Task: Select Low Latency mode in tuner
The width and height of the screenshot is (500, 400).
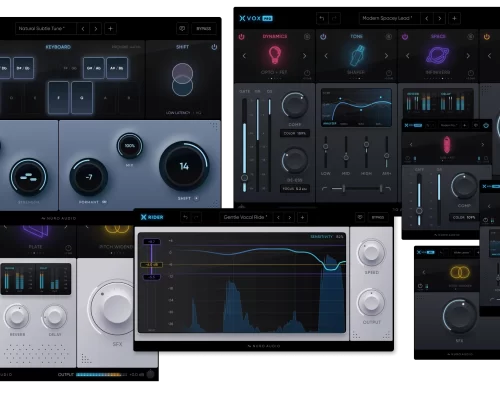Action: 178,113
